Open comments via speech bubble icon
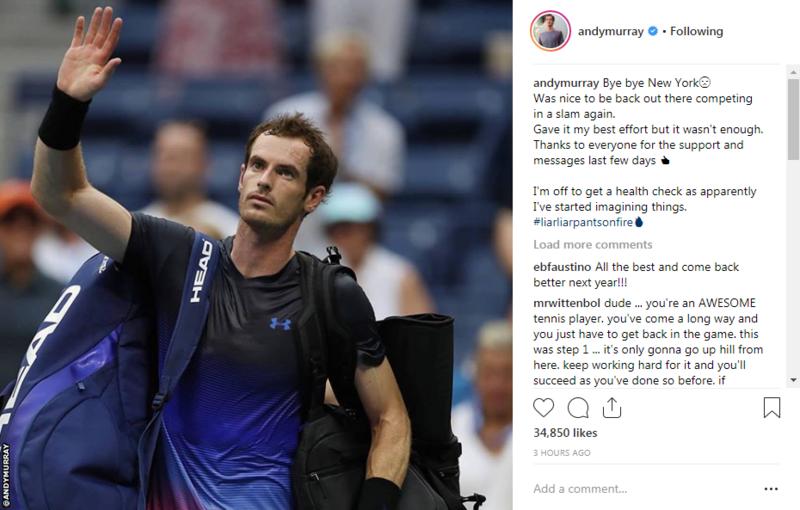This screenshot has width=800, height=510. pos(578,407)
